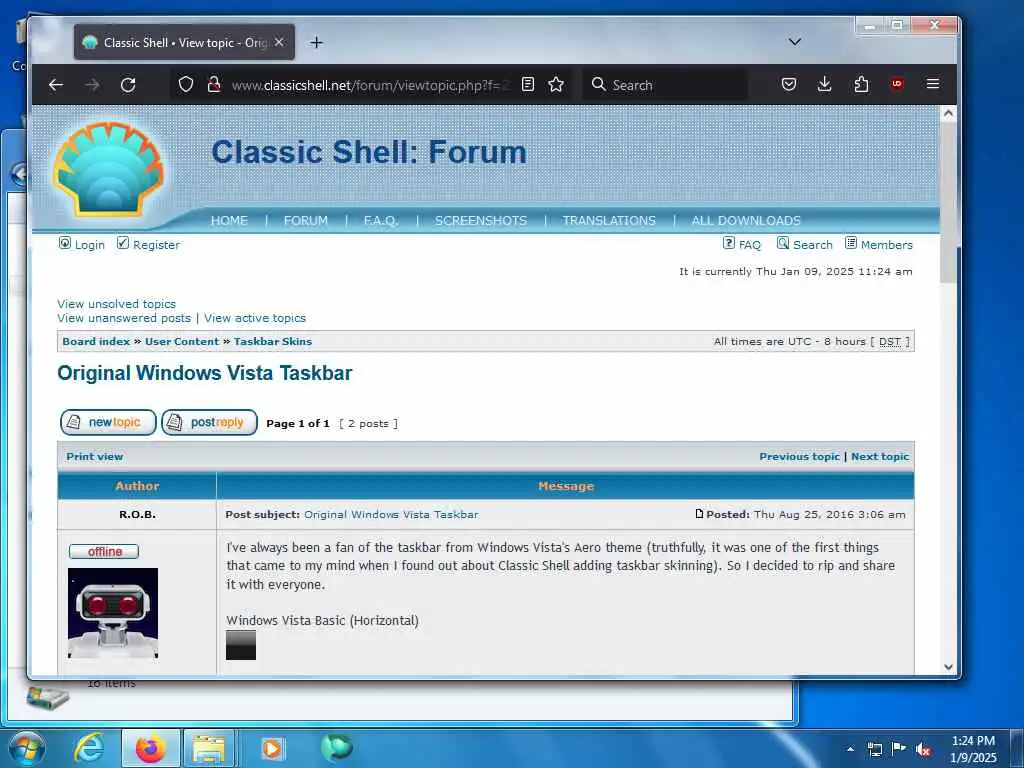Open a new browser tab

316,42
